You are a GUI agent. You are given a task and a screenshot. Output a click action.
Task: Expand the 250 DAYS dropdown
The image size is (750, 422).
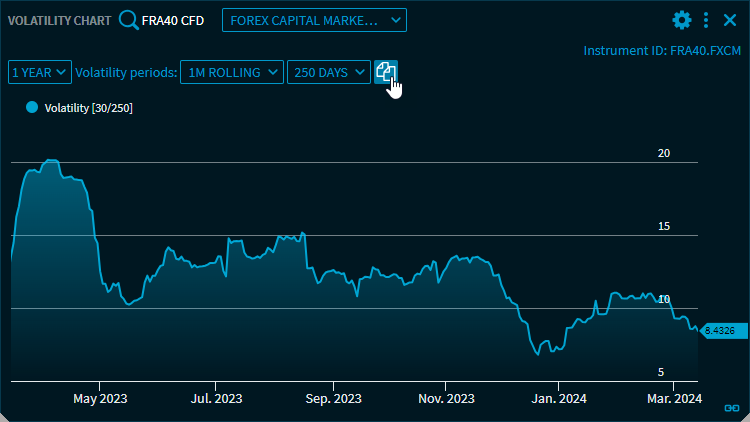pyautogui.click(x=328, y=72)
